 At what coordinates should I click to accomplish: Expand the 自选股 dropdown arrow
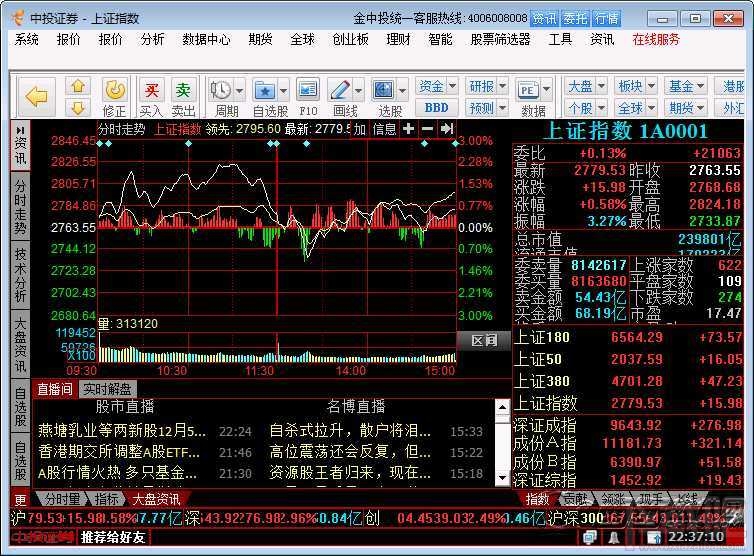coord(283,90)
